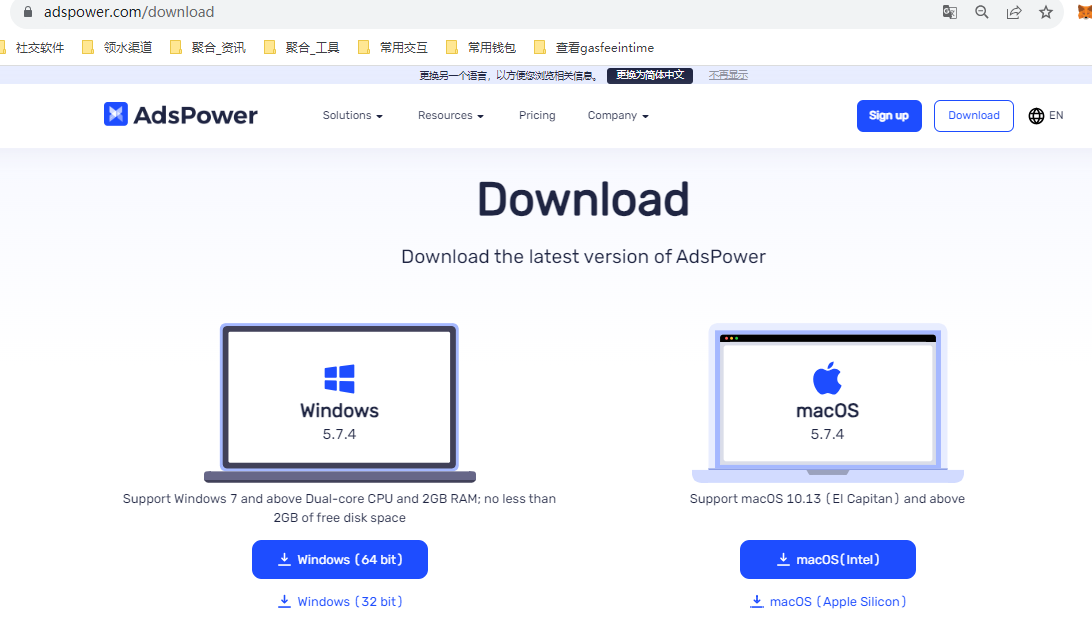1092x629 pixels.
Task: Expand the Resources dropdown menu
Action: (451, 116)
